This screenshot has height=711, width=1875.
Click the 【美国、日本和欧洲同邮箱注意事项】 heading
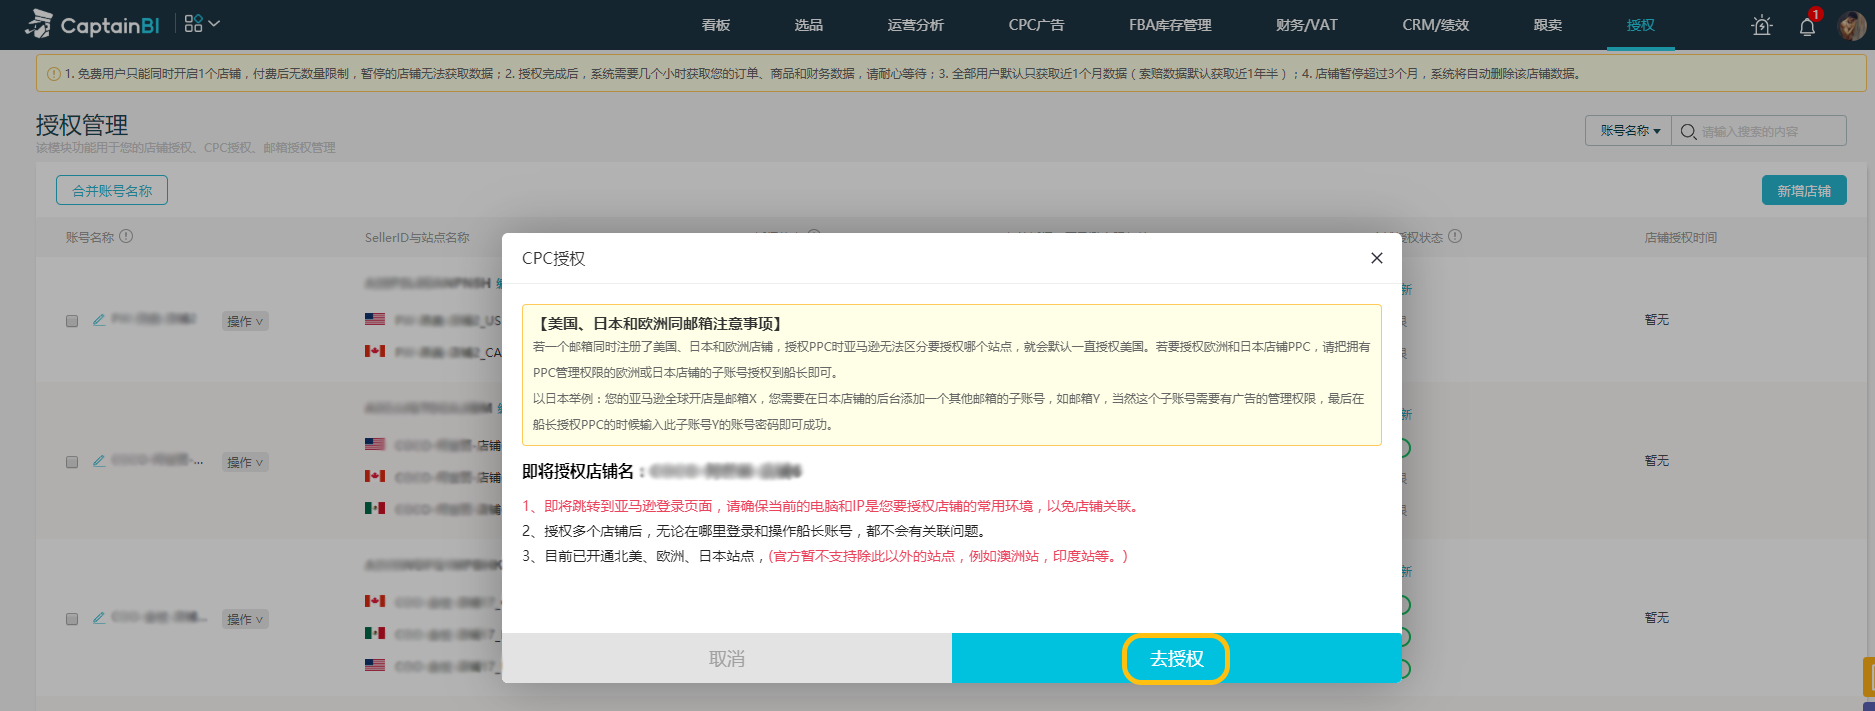pos(658,323)
